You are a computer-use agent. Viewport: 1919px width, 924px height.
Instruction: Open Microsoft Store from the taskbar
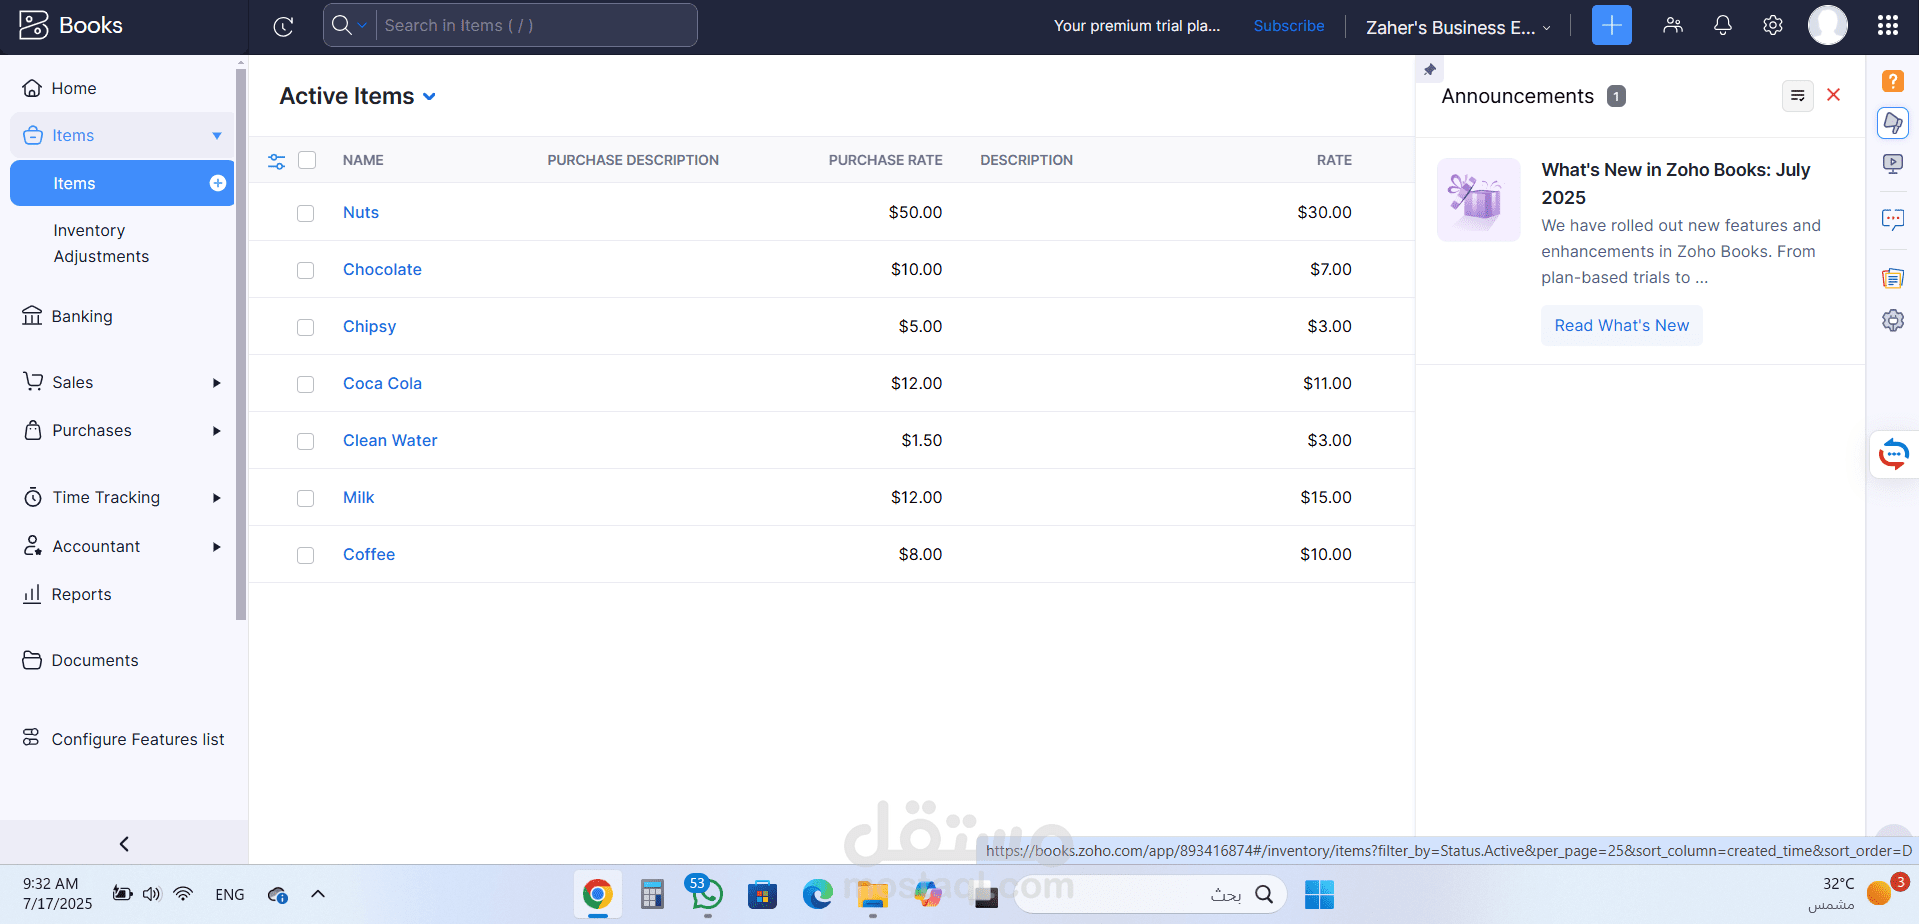(762, 894)
